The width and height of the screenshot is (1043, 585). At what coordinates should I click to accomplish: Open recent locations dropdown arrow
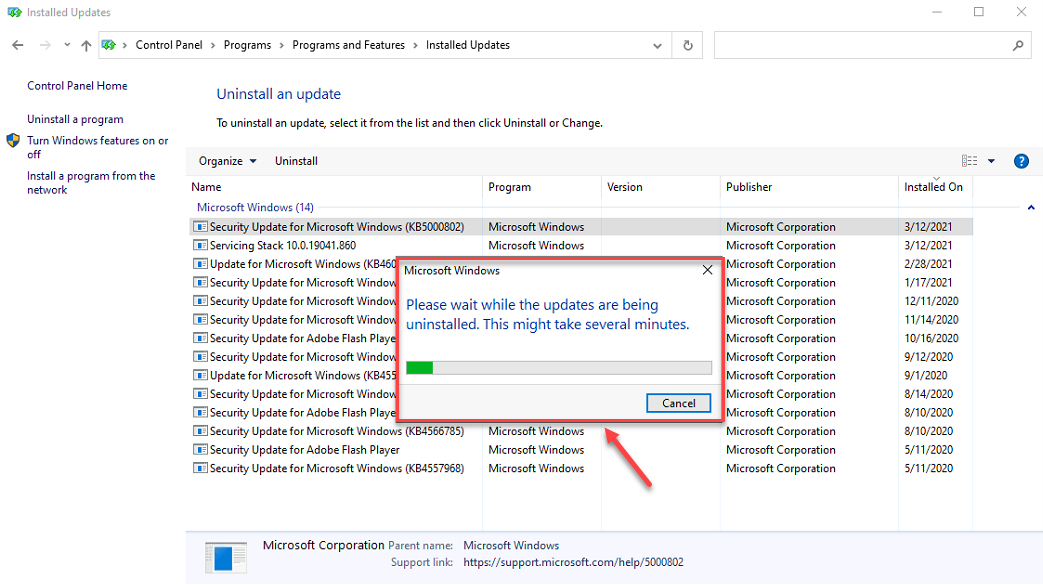67,45
